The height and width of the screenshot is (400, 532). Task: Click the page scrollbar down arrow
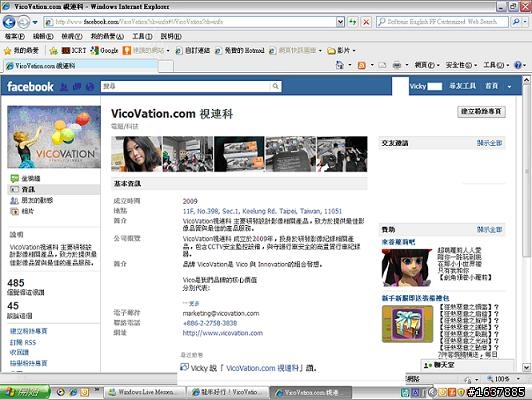point(527,367)
